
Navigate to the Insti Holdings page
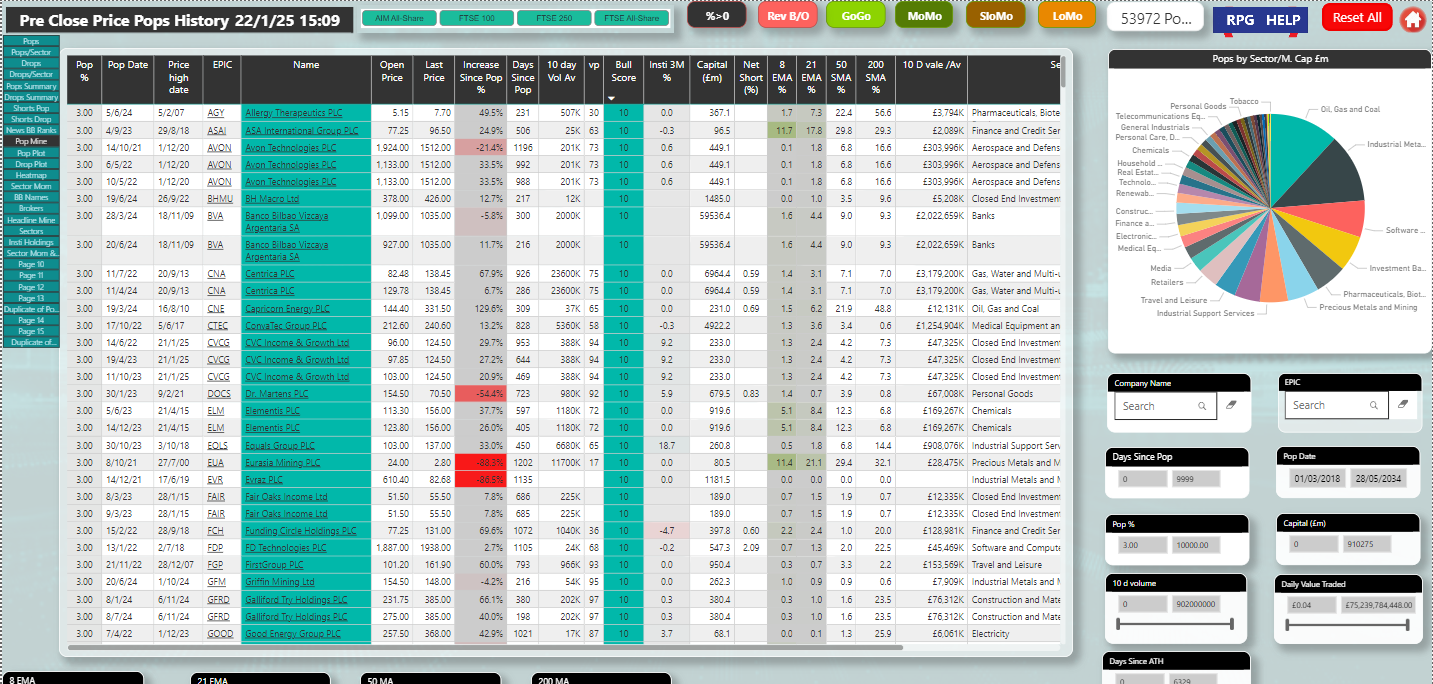[31, 242]
